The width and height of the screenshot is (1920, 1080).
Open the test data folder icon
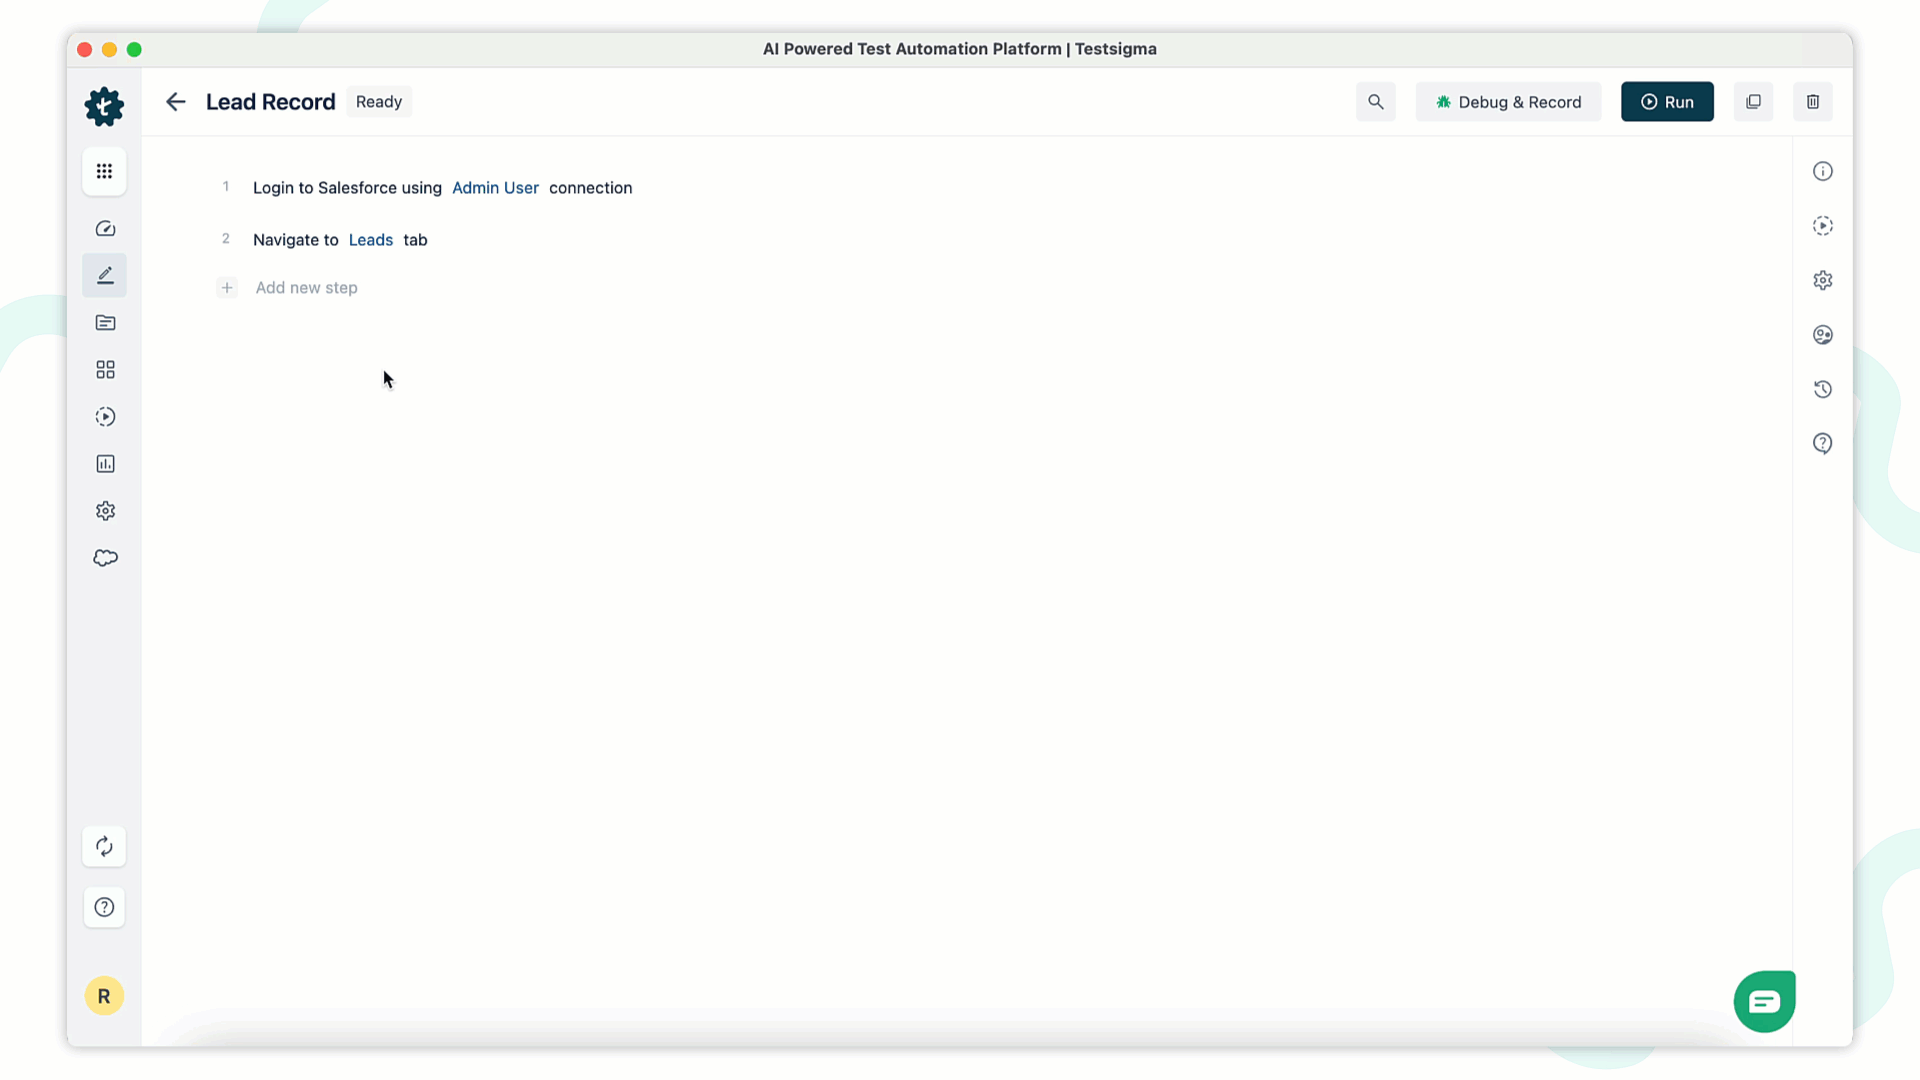pos(105,322)
